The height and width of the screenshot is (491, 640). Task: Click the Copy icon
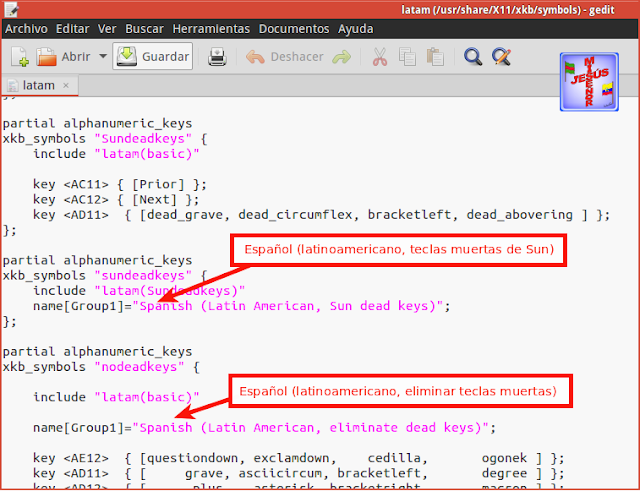(x=407, y=57)
